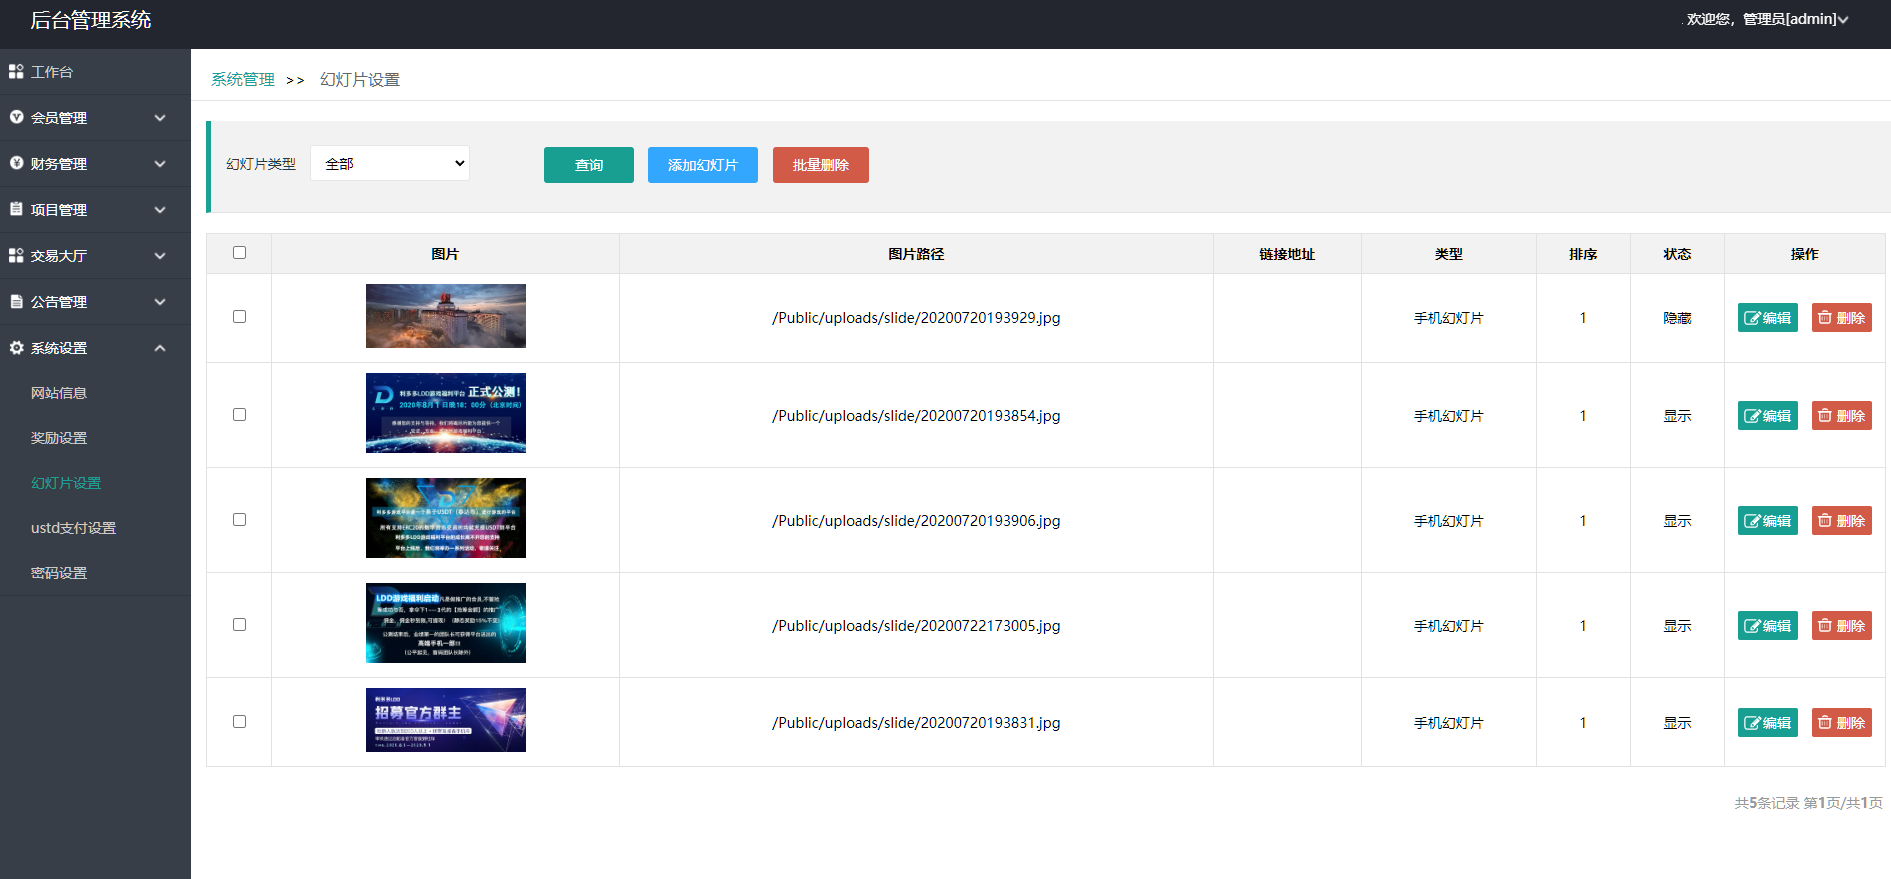Edit the slide 20200720193929.jpg row

click(1767, 318)
